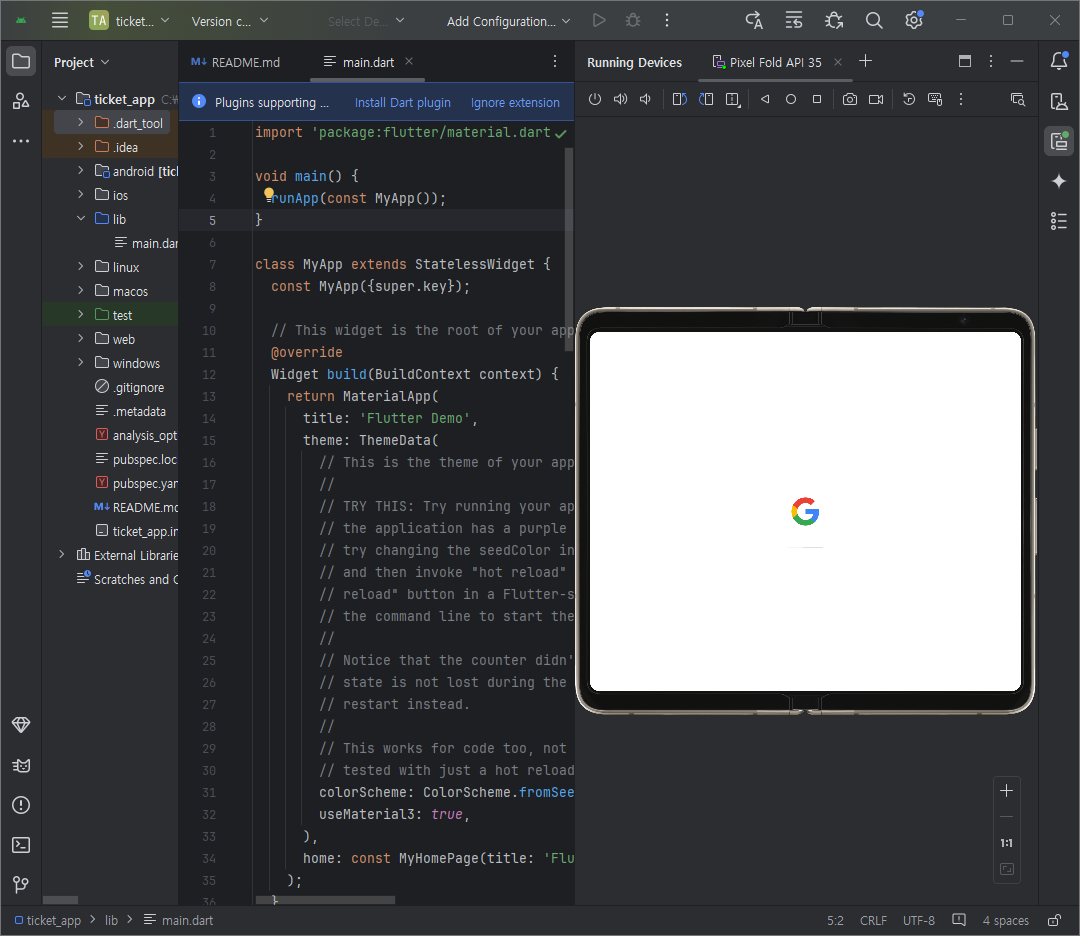Open Gemini sparkle assistant
Image resolution: width=1080 pixels, height=936 pixels.
coord(1059,181)
